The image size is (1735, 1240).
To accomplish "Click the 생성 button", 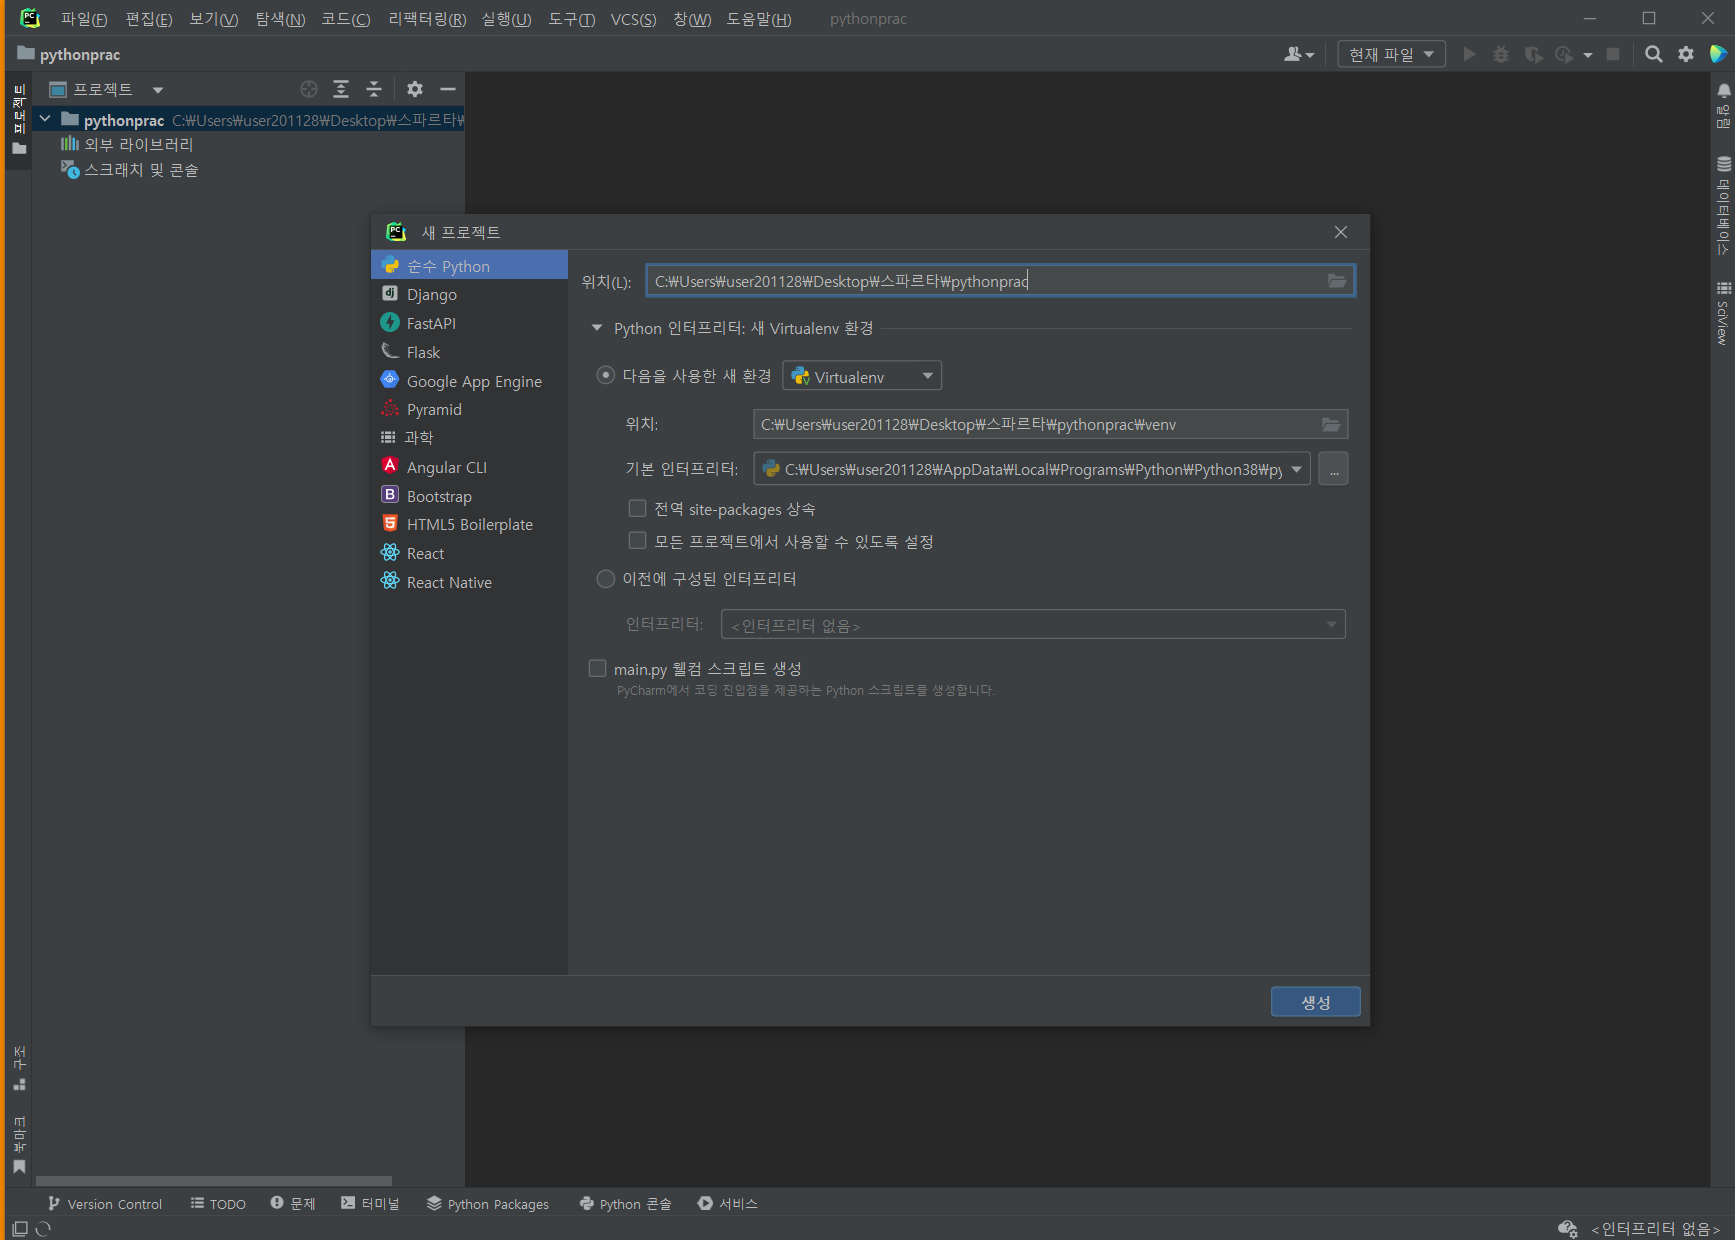I will pyautogui.click(x=1316, y=1002).
